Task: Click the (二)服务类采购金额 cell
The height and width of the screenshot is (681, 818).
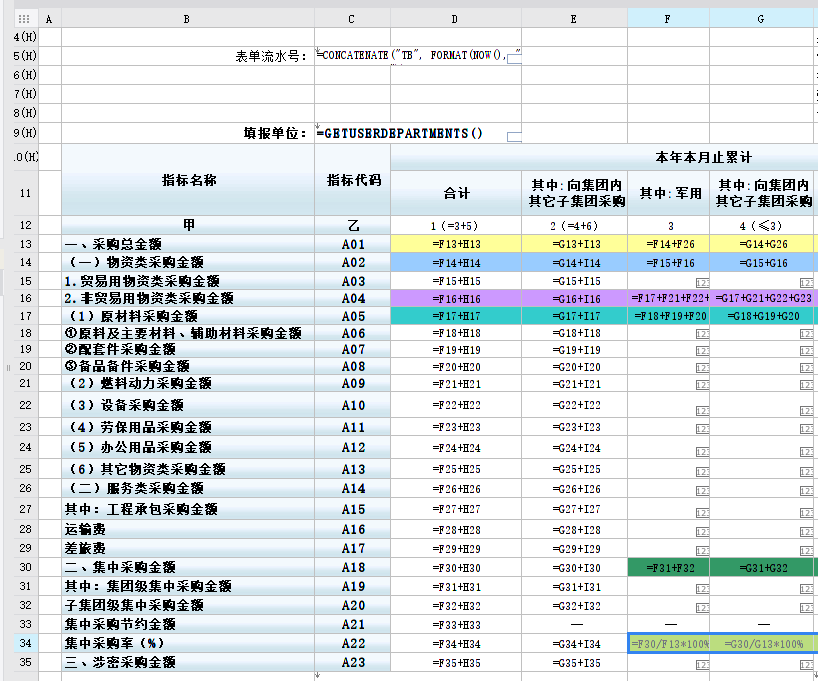Action: coord(188,488)
